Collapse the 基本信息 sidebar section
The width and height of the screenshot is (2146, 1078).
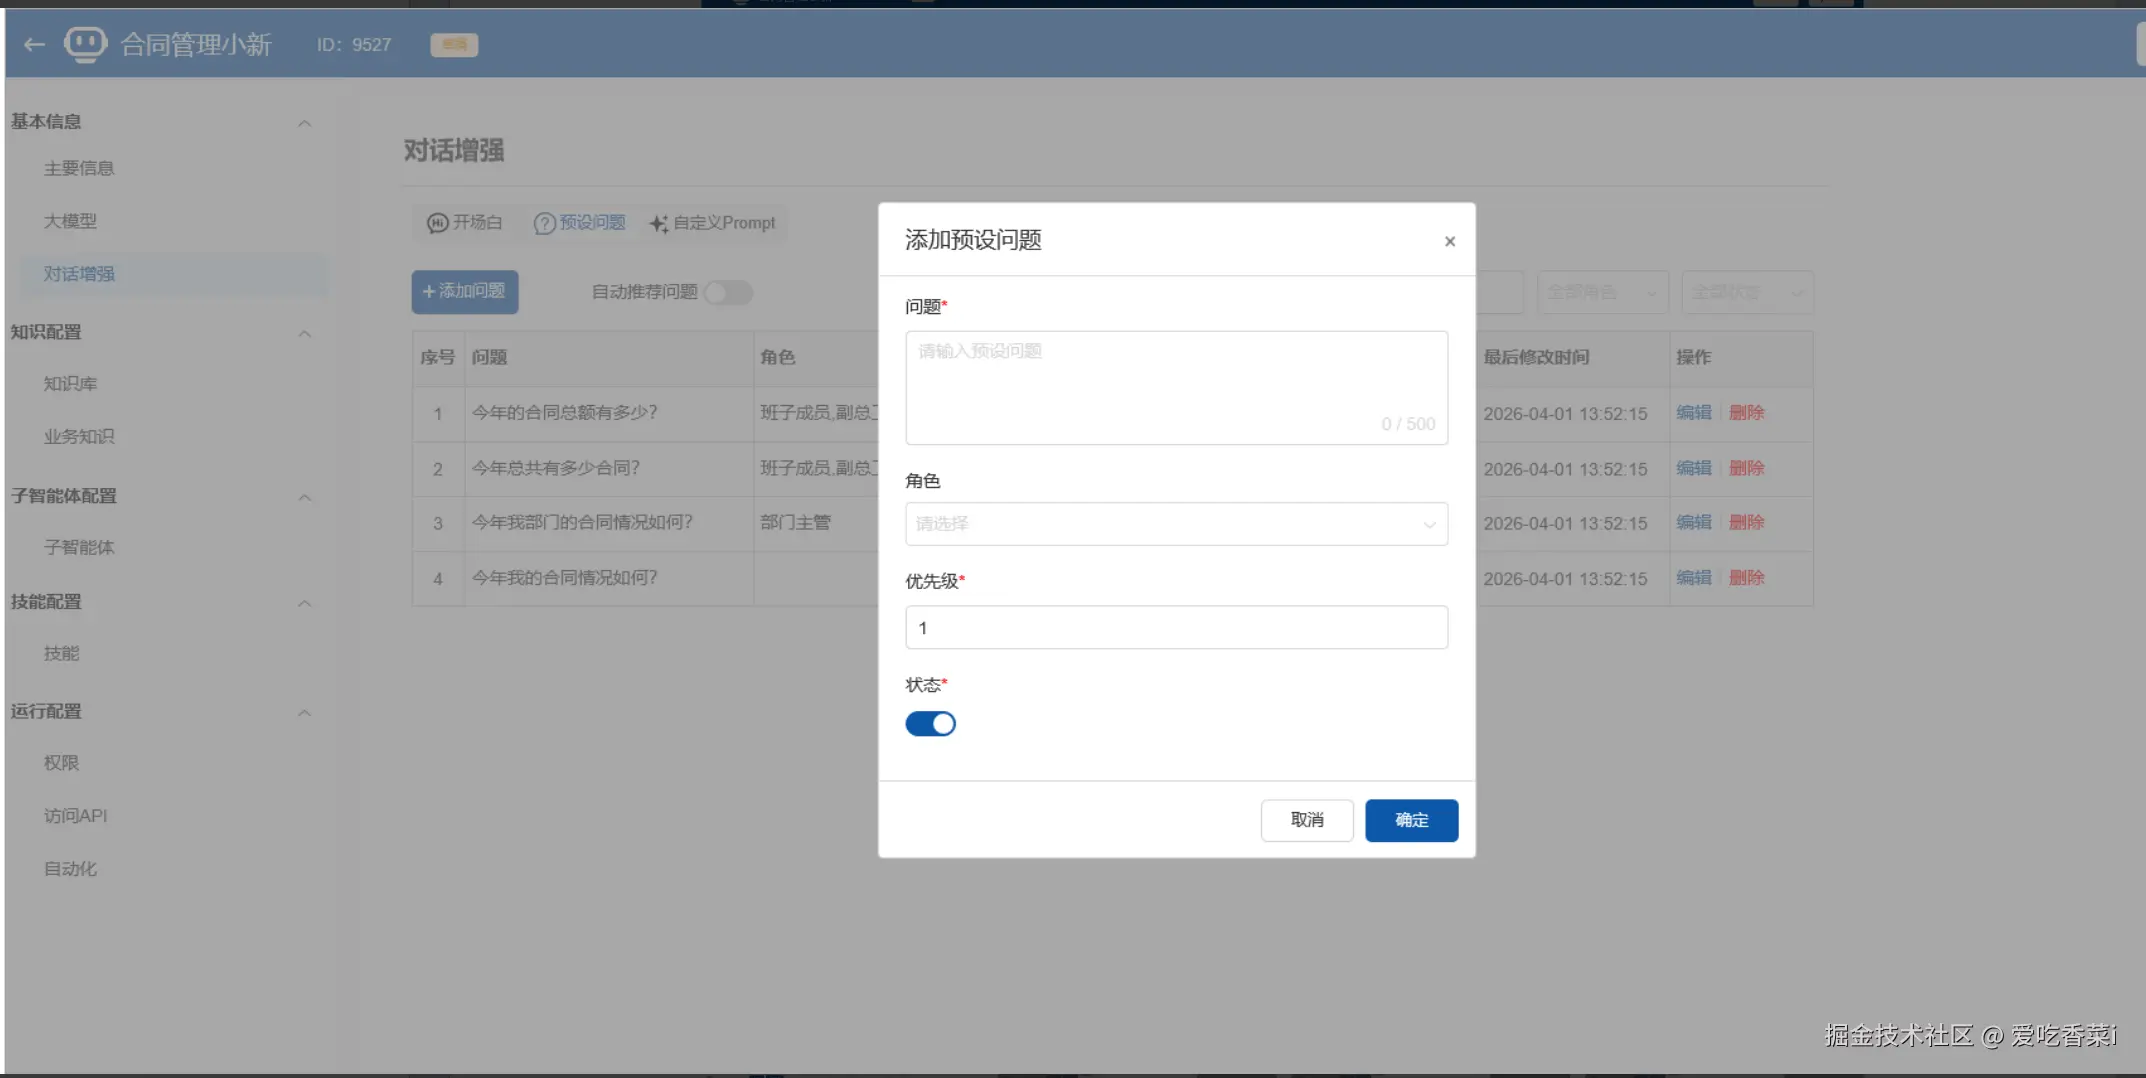304,123
